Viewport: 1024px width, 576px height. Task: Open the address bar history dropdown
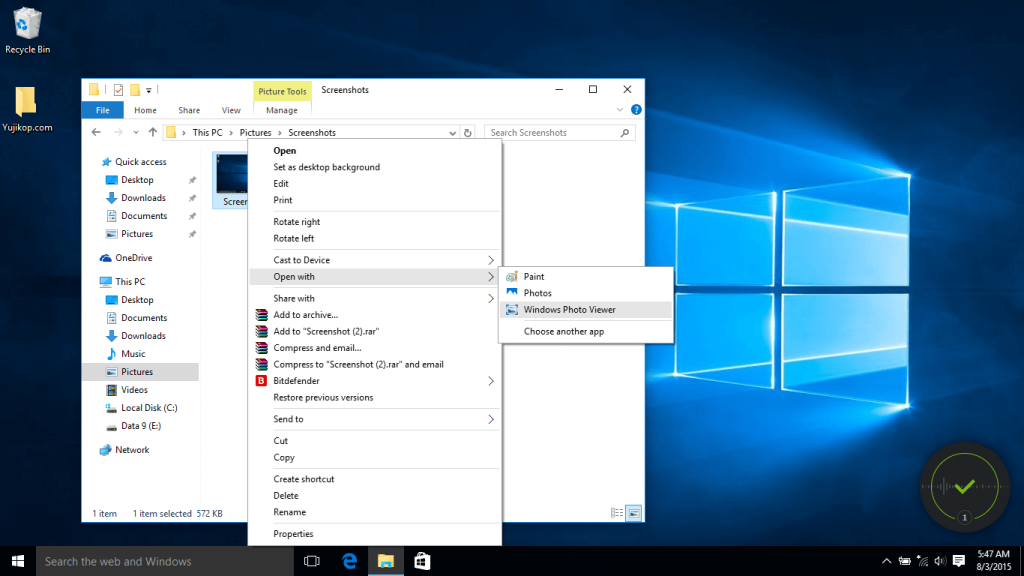click(x=452, y=133)
